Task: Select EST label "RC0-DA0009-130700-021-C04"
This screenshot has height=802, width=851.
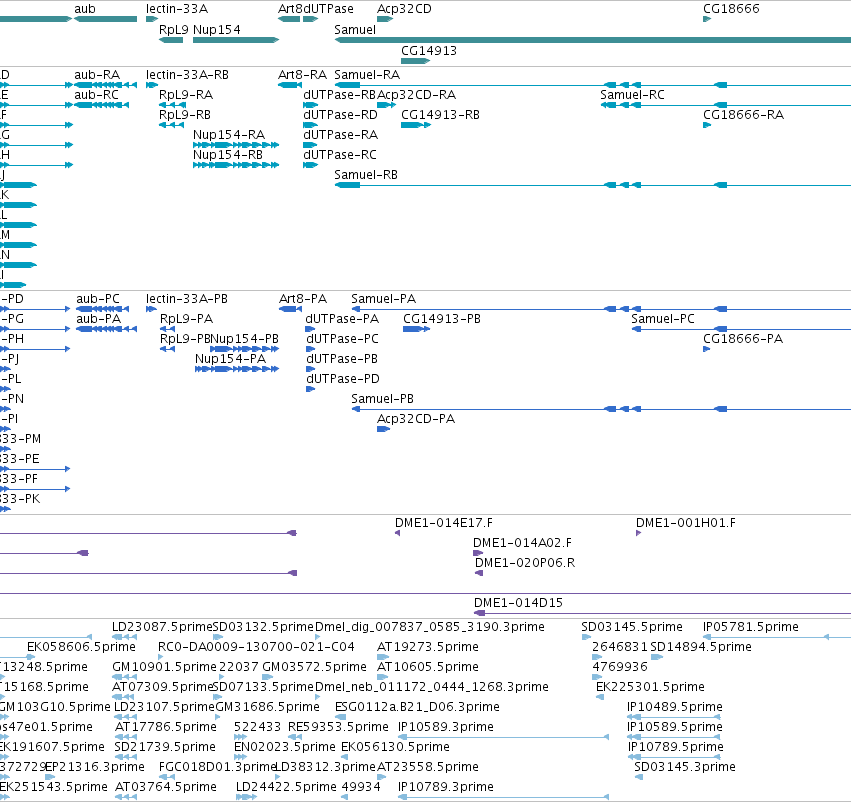Action: click(256, 647)
